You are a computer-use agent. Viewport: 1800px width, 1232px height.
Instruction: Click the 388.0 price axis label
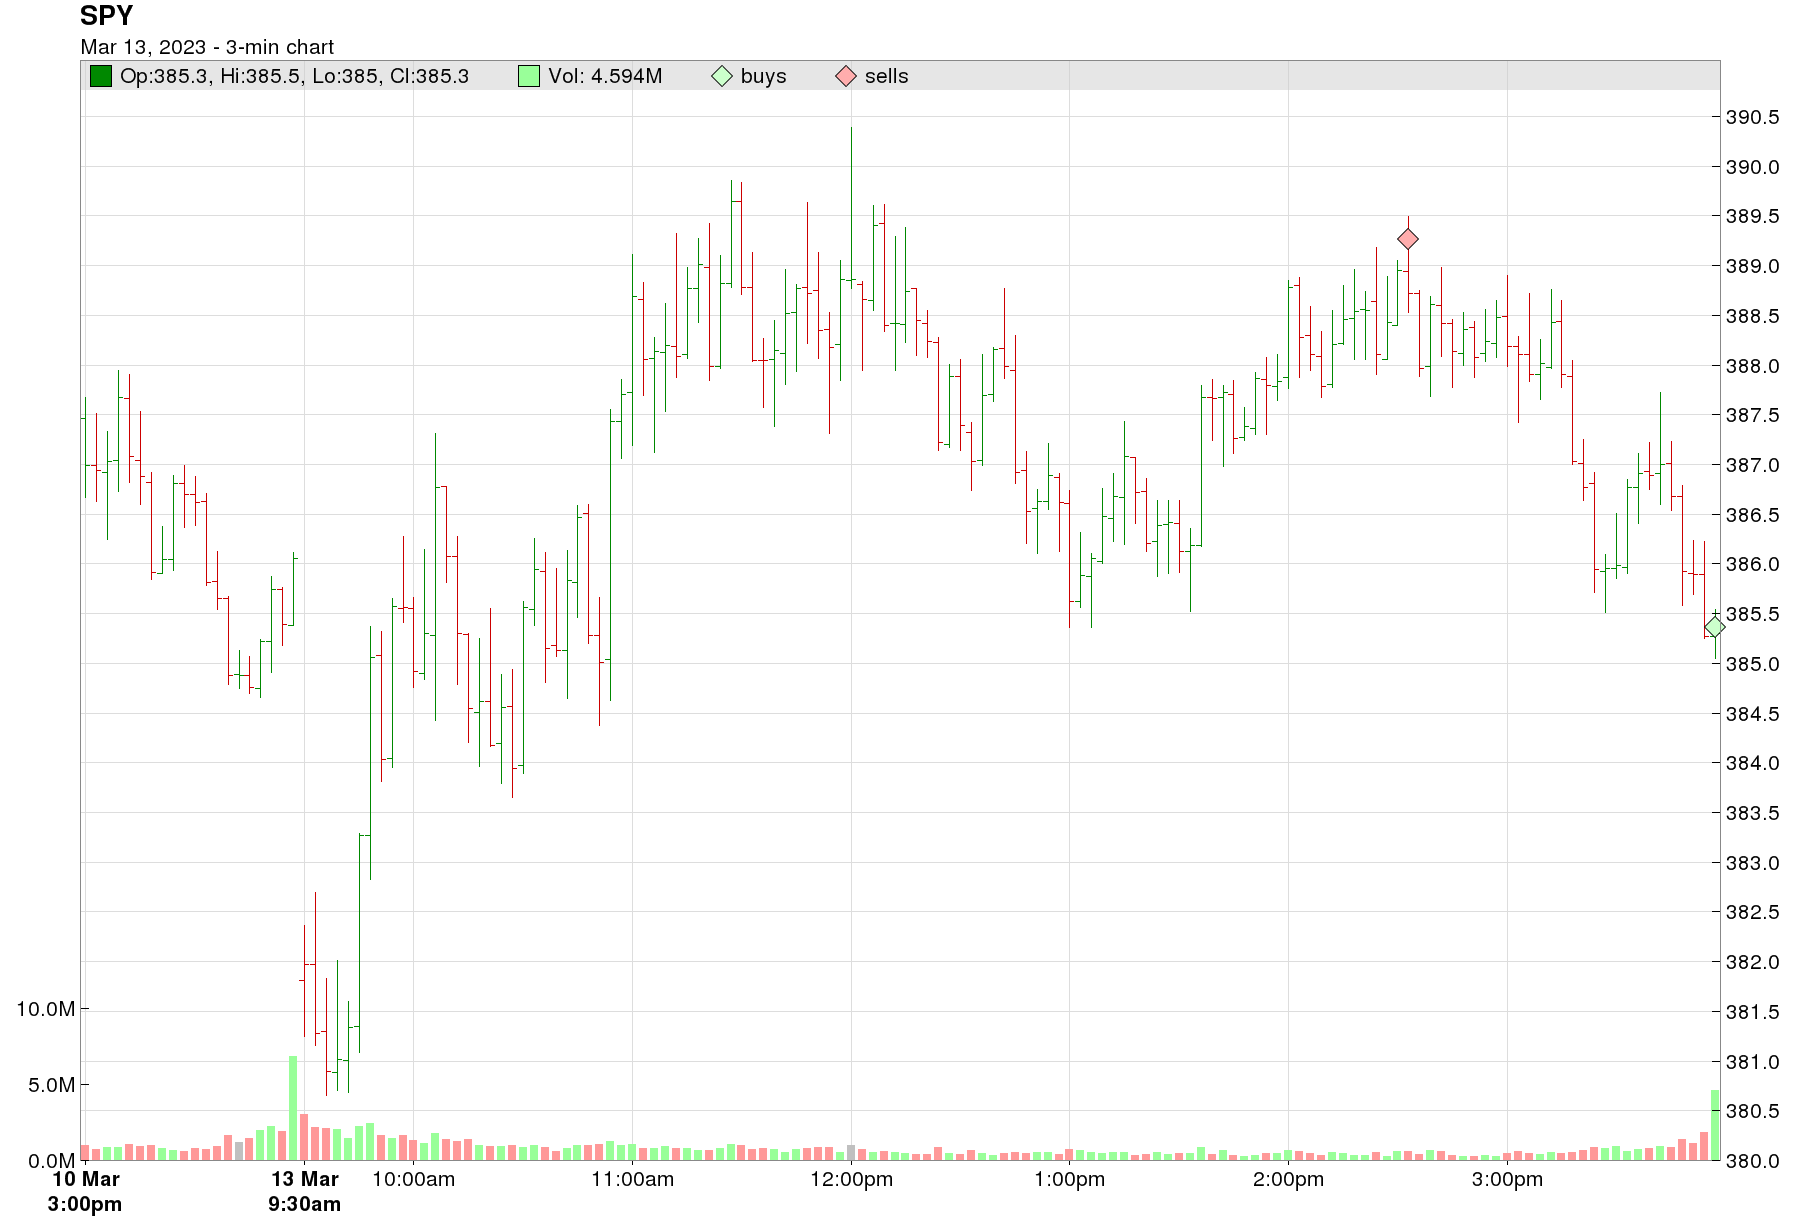click(1753, 366)
